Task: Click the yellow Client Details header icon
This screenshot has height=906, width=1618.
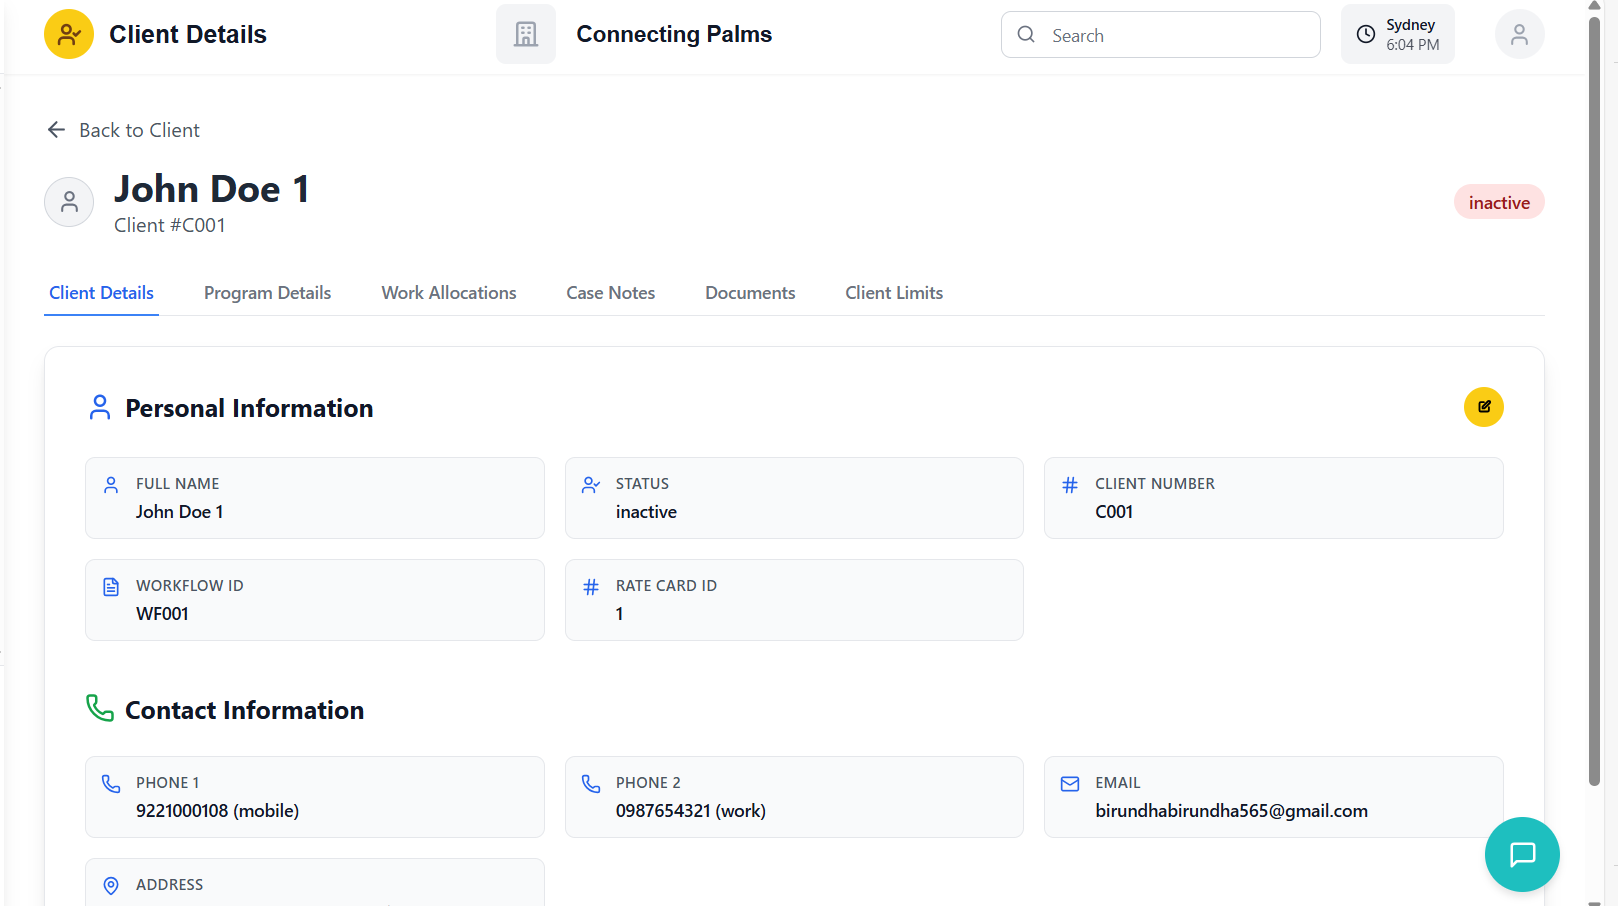Action: 69,35
